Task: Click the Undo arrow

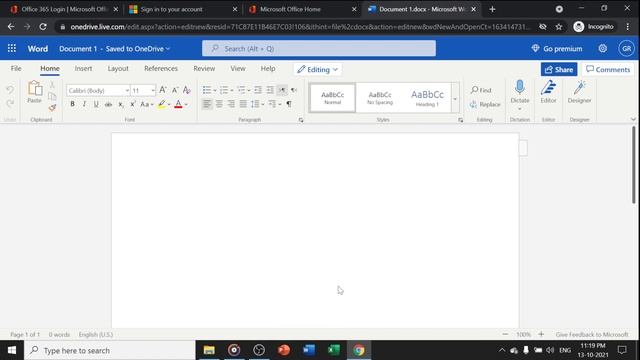Action: coord(10,90)
